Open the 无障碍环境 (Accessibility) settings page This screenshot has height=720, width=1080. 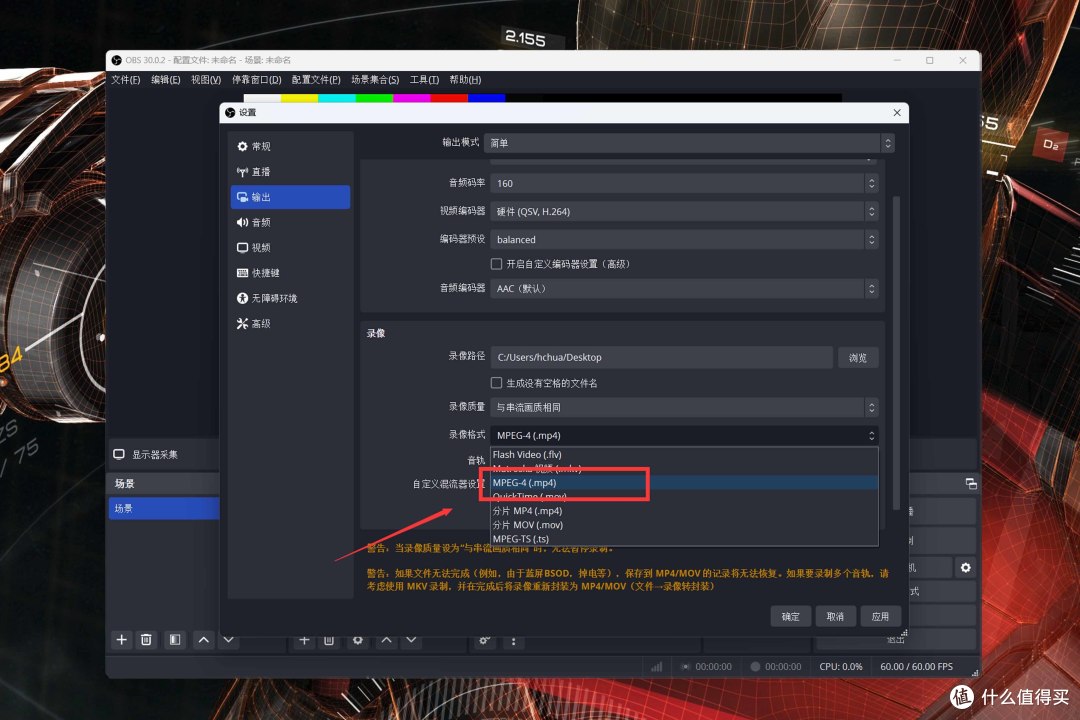click(x=290, y=298)
